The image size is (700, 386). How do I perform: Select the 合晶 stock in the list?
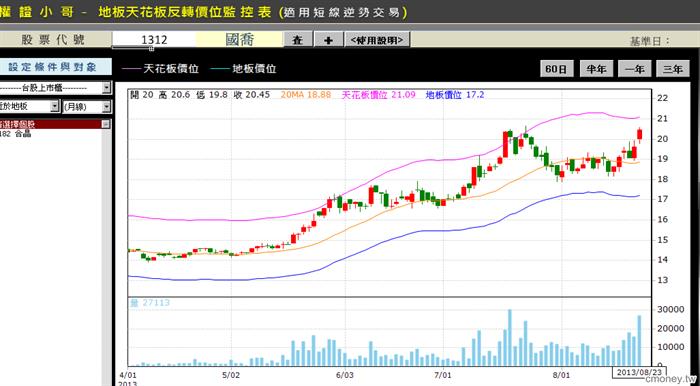click(16, 134)
